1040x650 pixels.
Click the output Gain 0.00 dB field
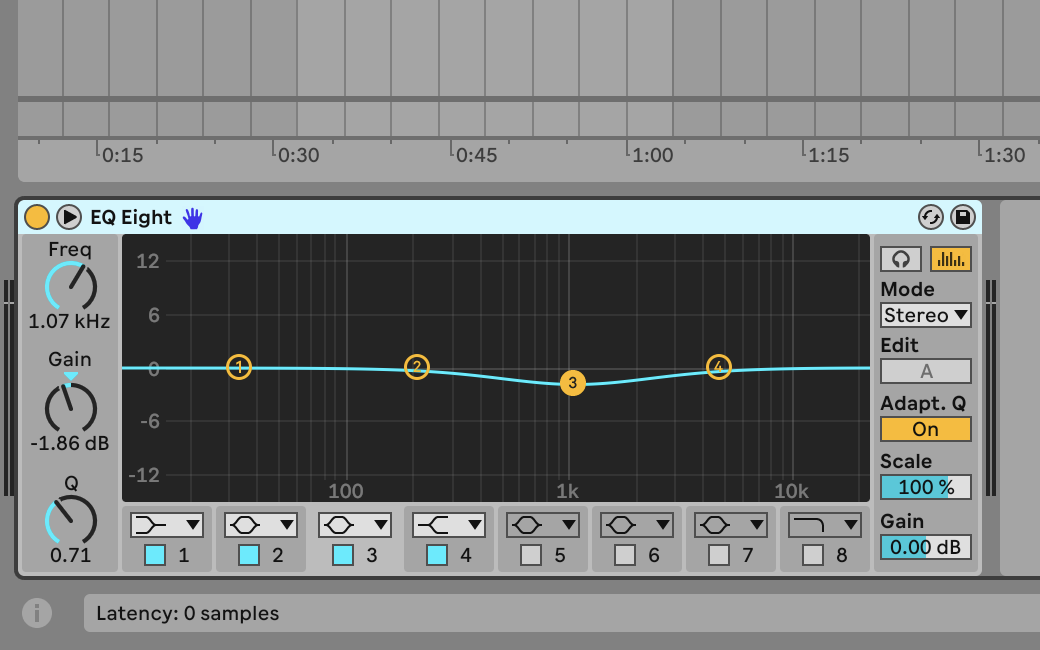(926, 547)
